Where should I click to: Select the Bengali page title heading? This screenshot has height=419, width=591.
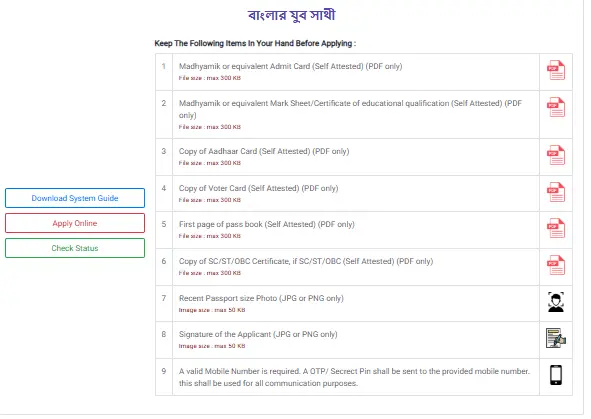point(291,15)
